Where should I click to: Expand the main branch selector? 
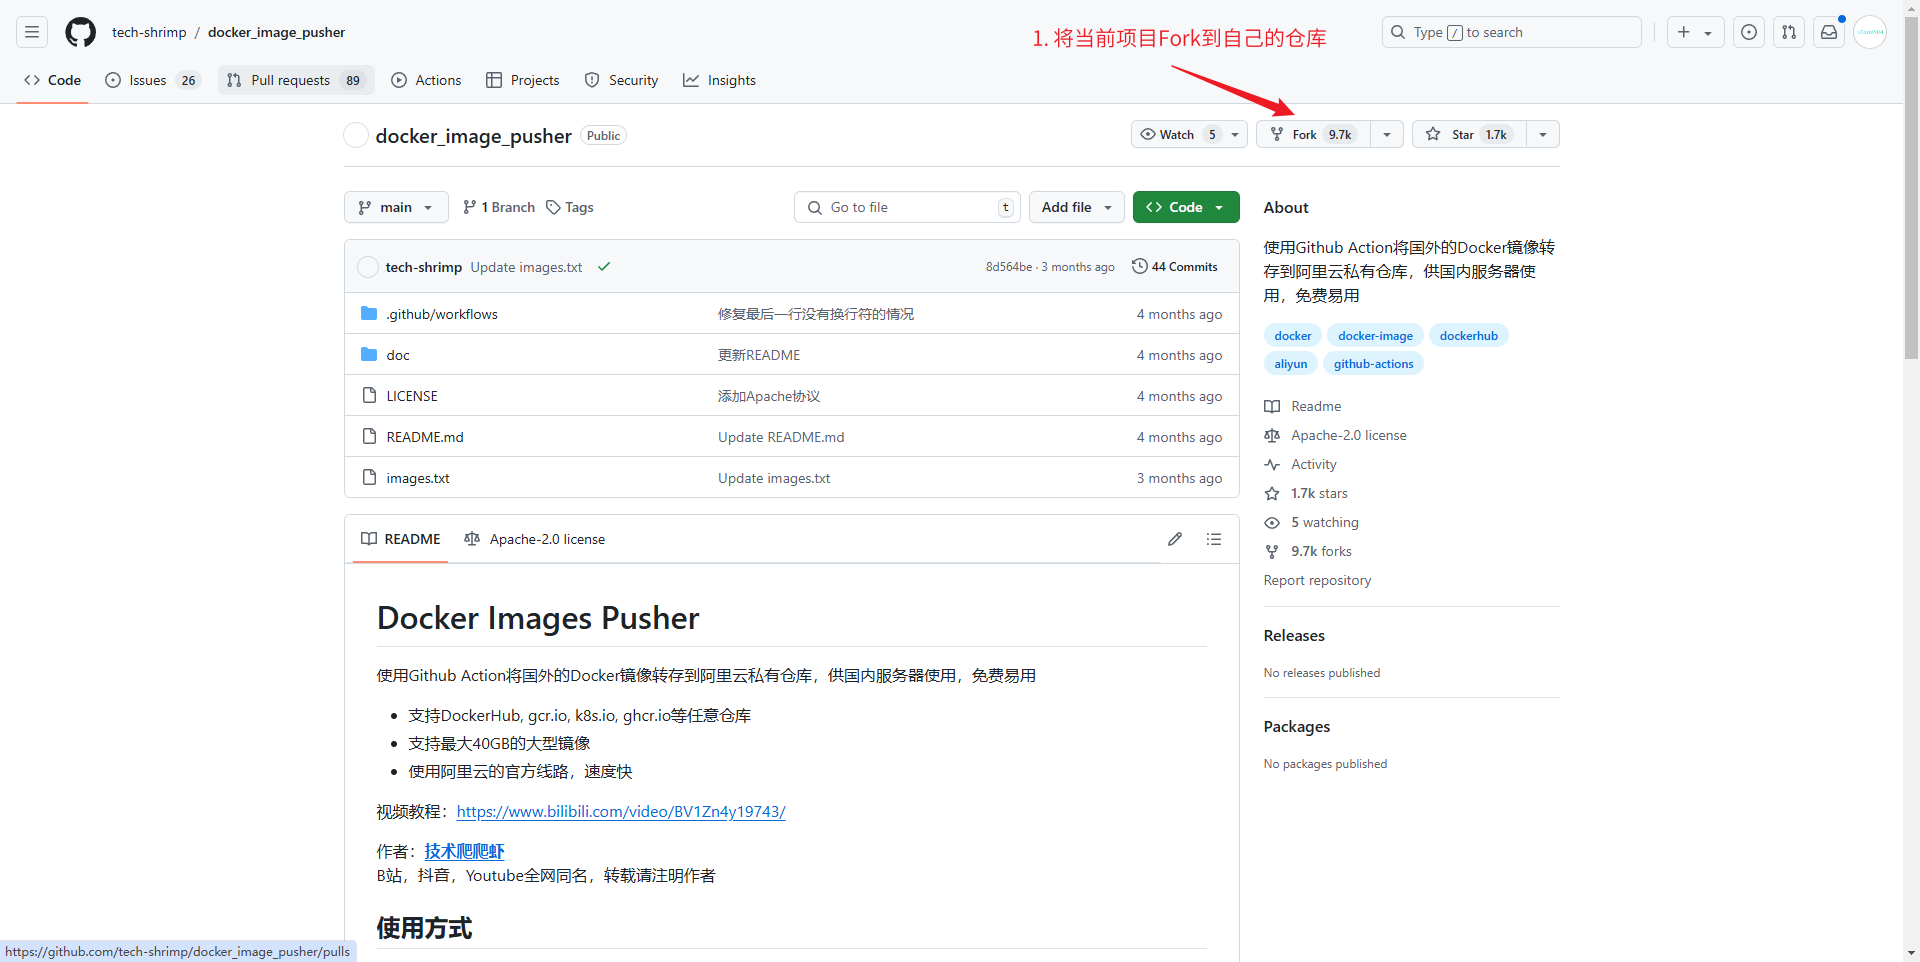pyautogui.click(x=396, y=207)
